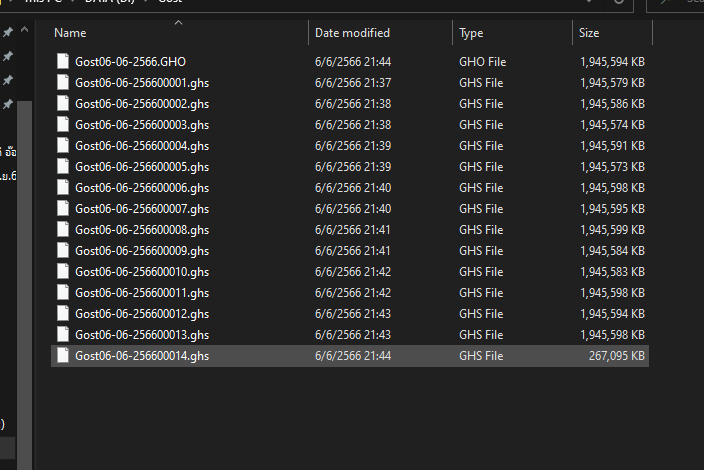Select the file name Gost06-06-256600008.ghs
This screenshot has width=704, height=470.
[142, 230]
